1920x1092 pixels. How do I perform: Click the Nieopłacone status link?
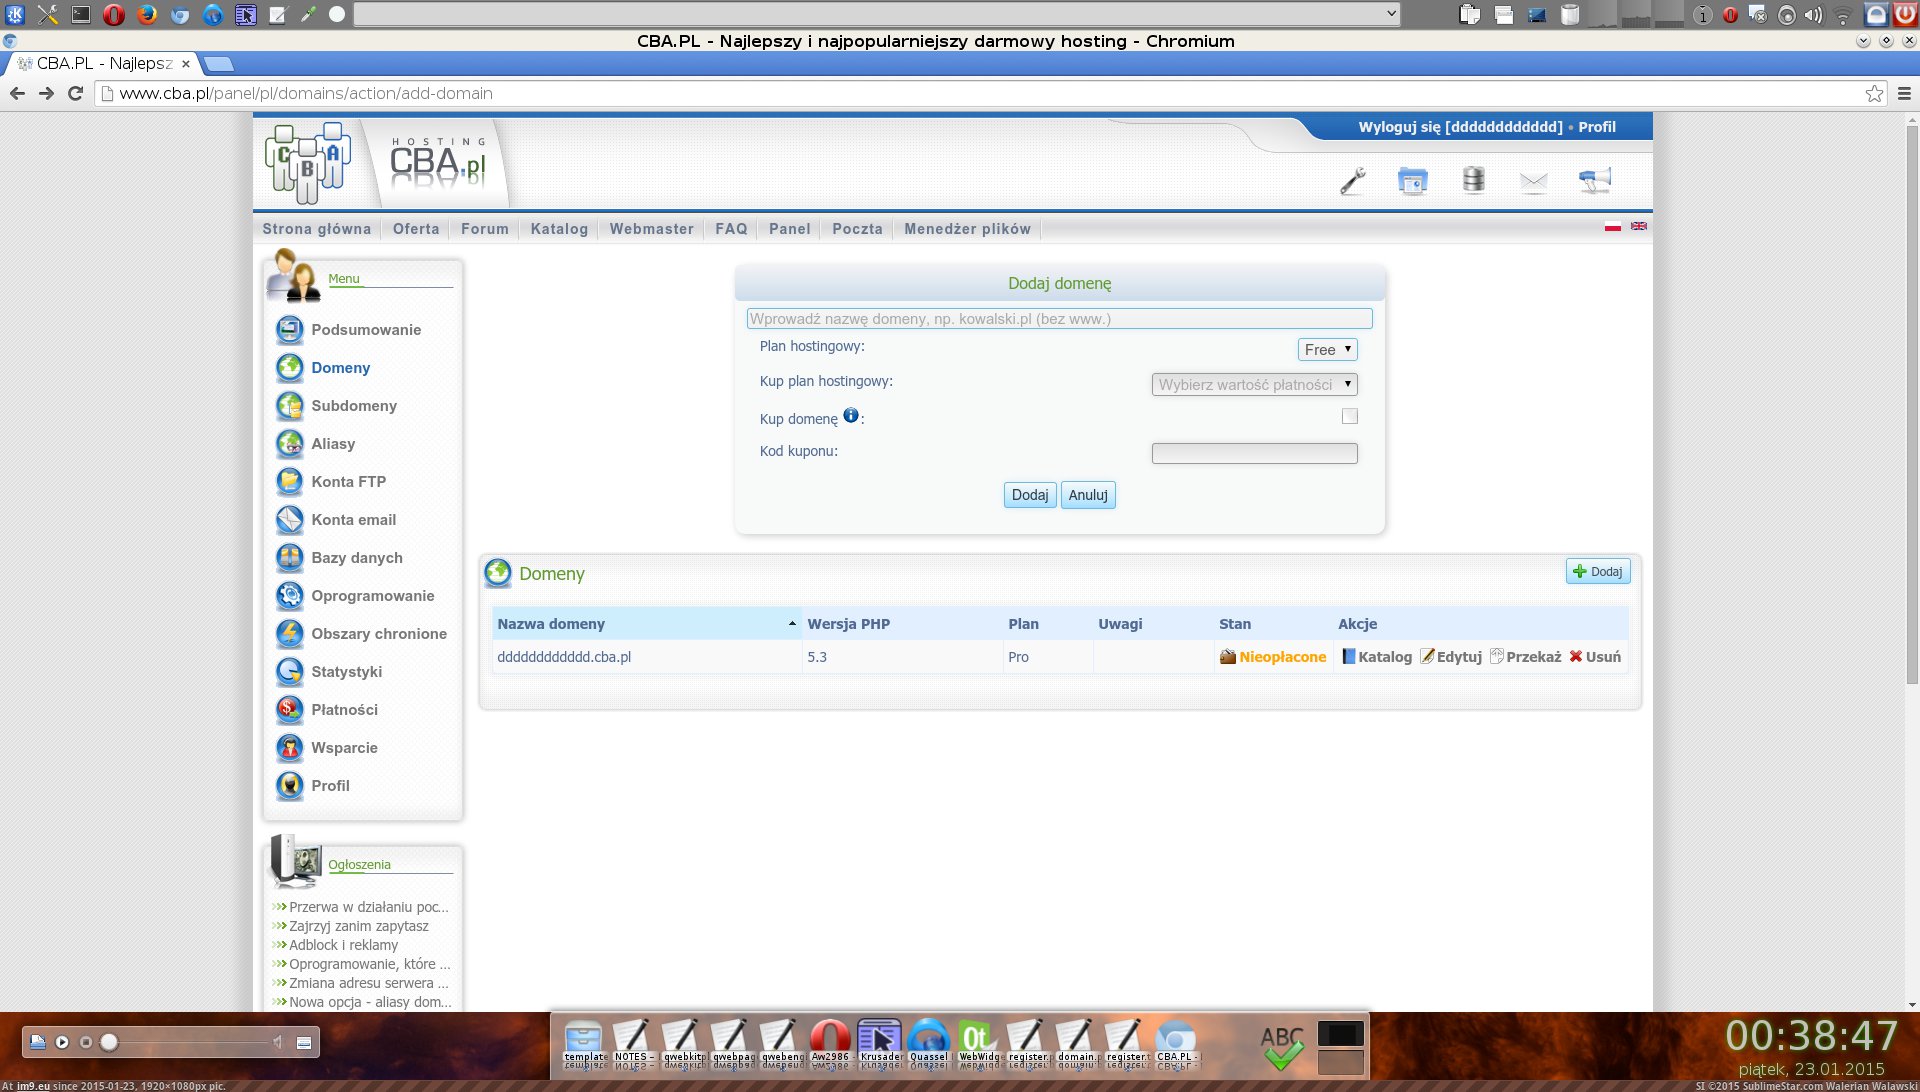tap(1283, 657)
